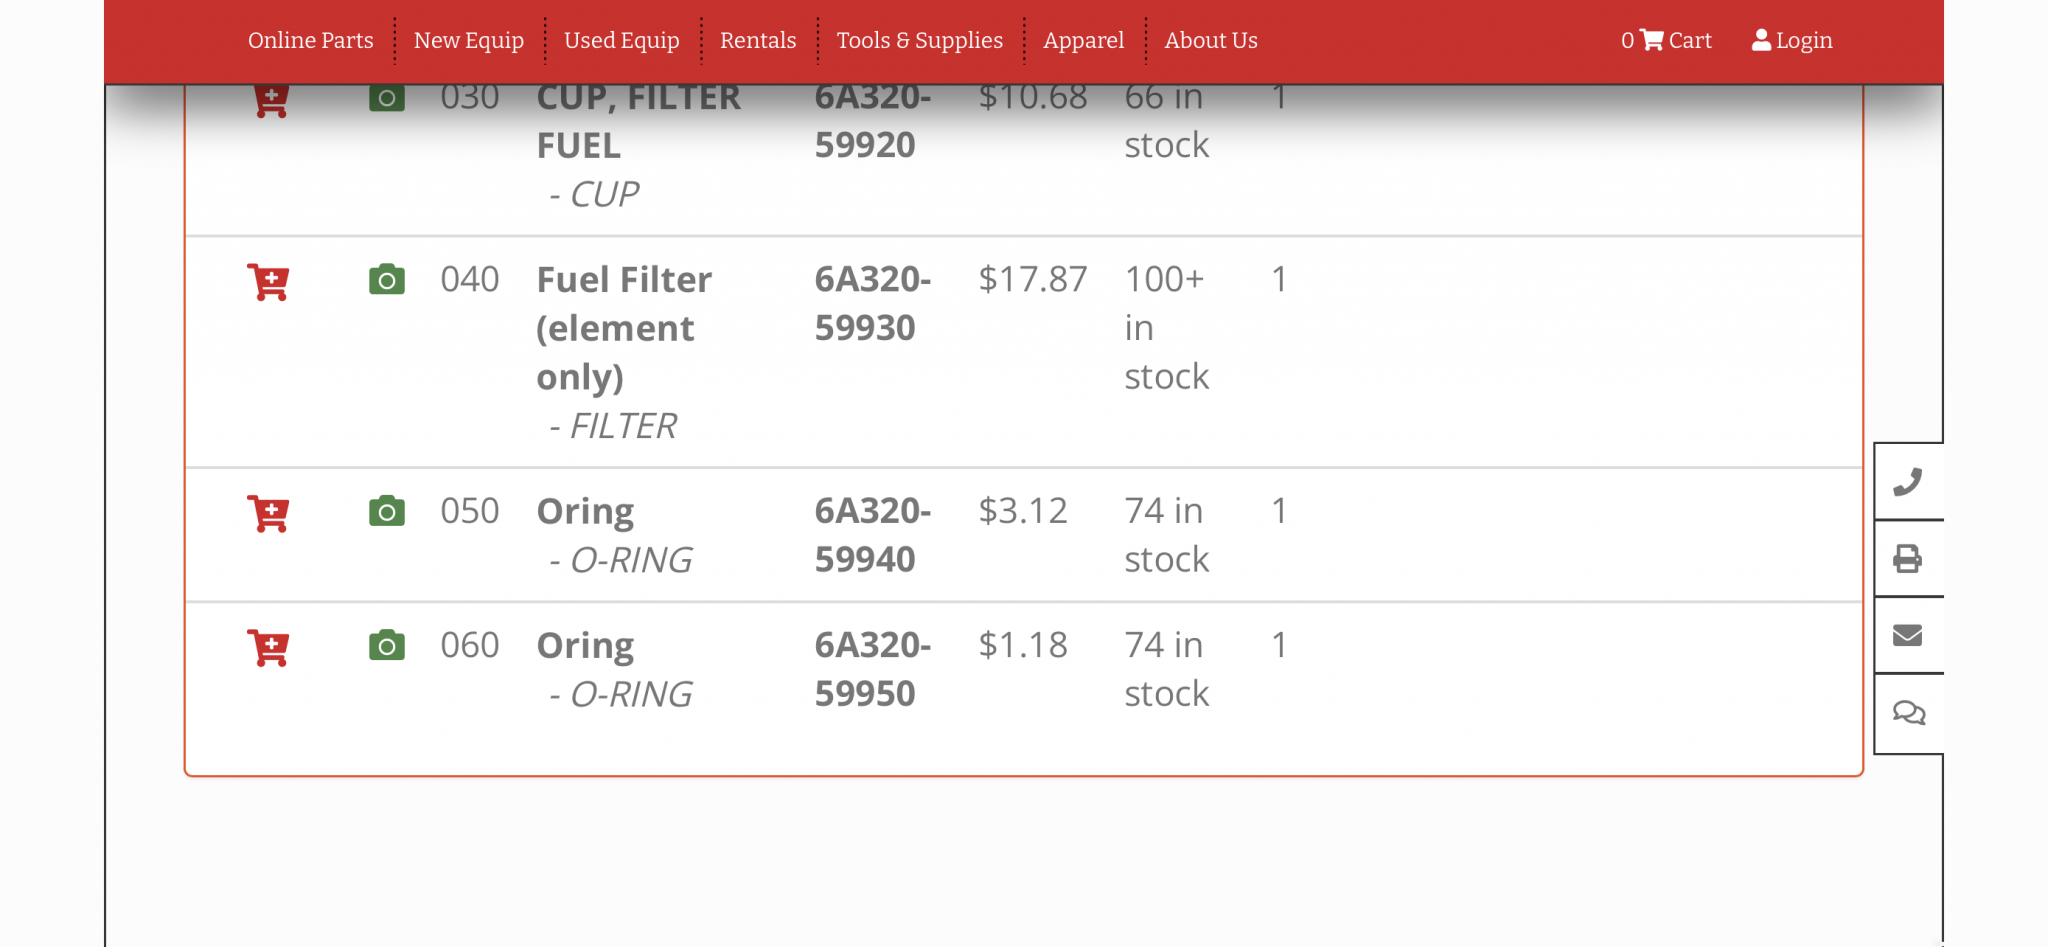
Task: Open email contact via envelope icon
Action: (x=1908, y=636)
